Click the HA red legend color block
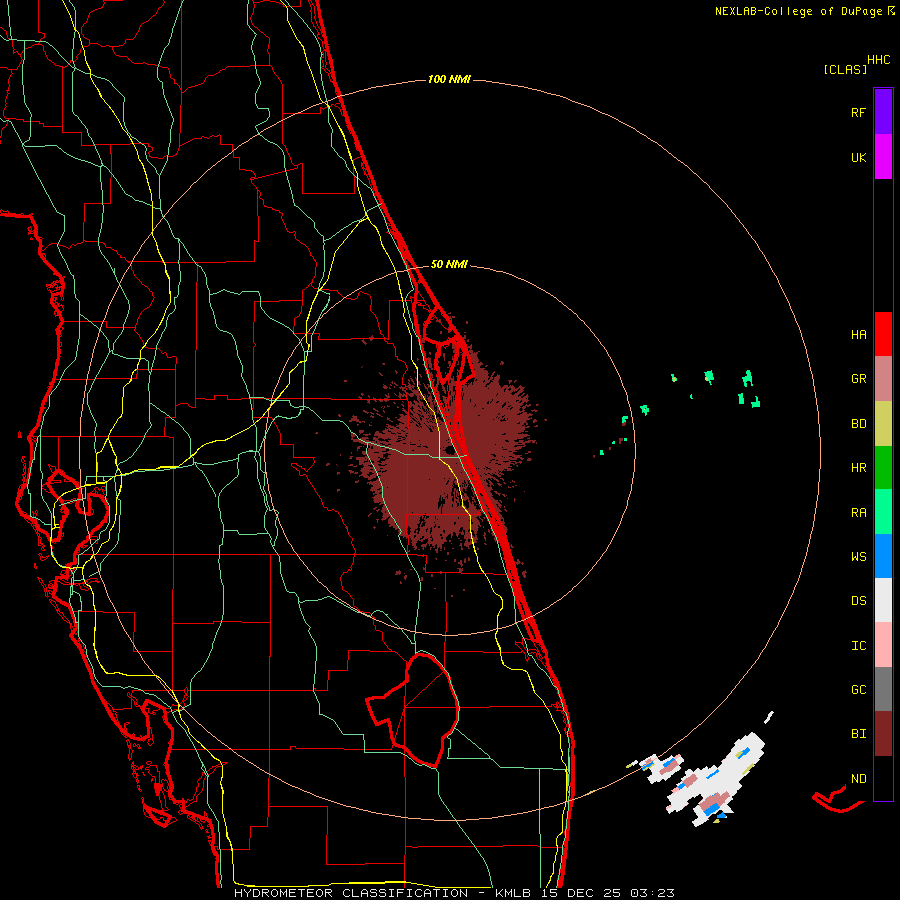 tap(883, 334)
